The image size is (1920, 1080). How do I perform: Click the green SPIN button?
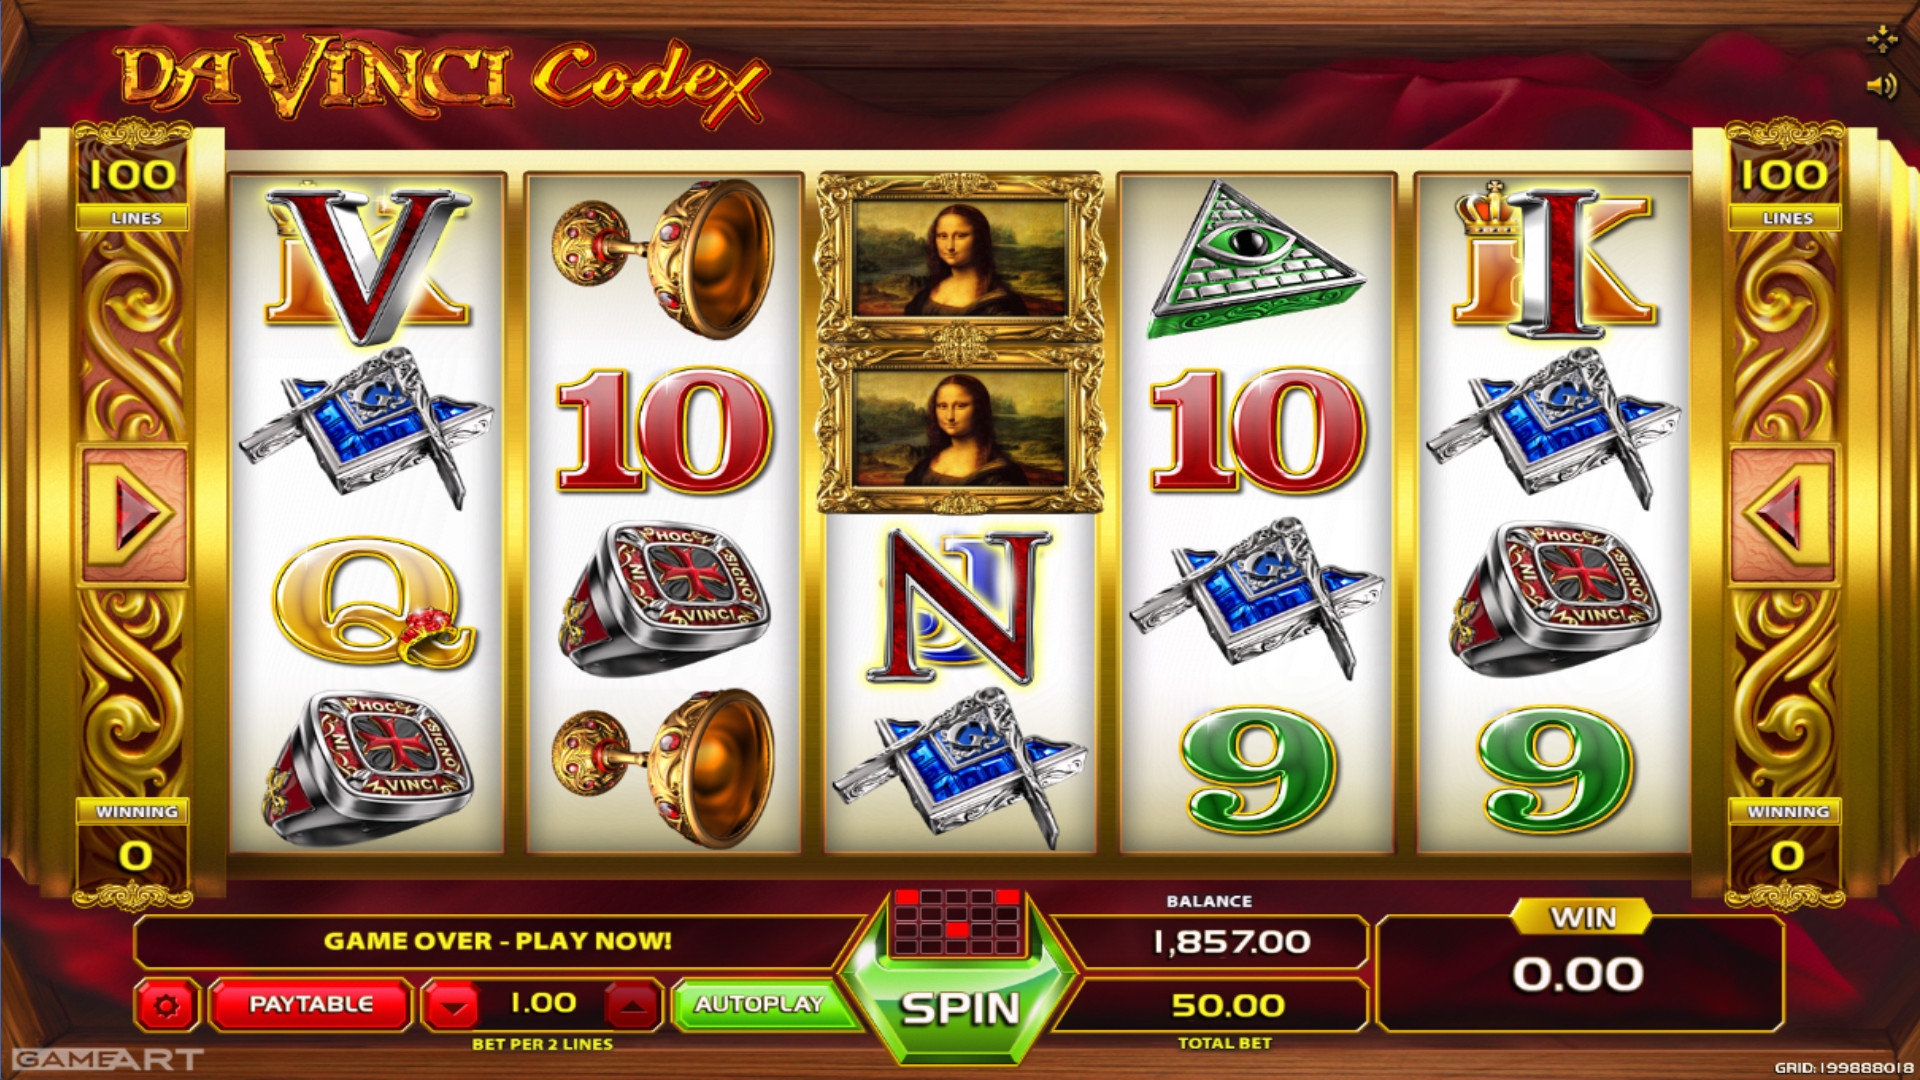point(960,1008)
